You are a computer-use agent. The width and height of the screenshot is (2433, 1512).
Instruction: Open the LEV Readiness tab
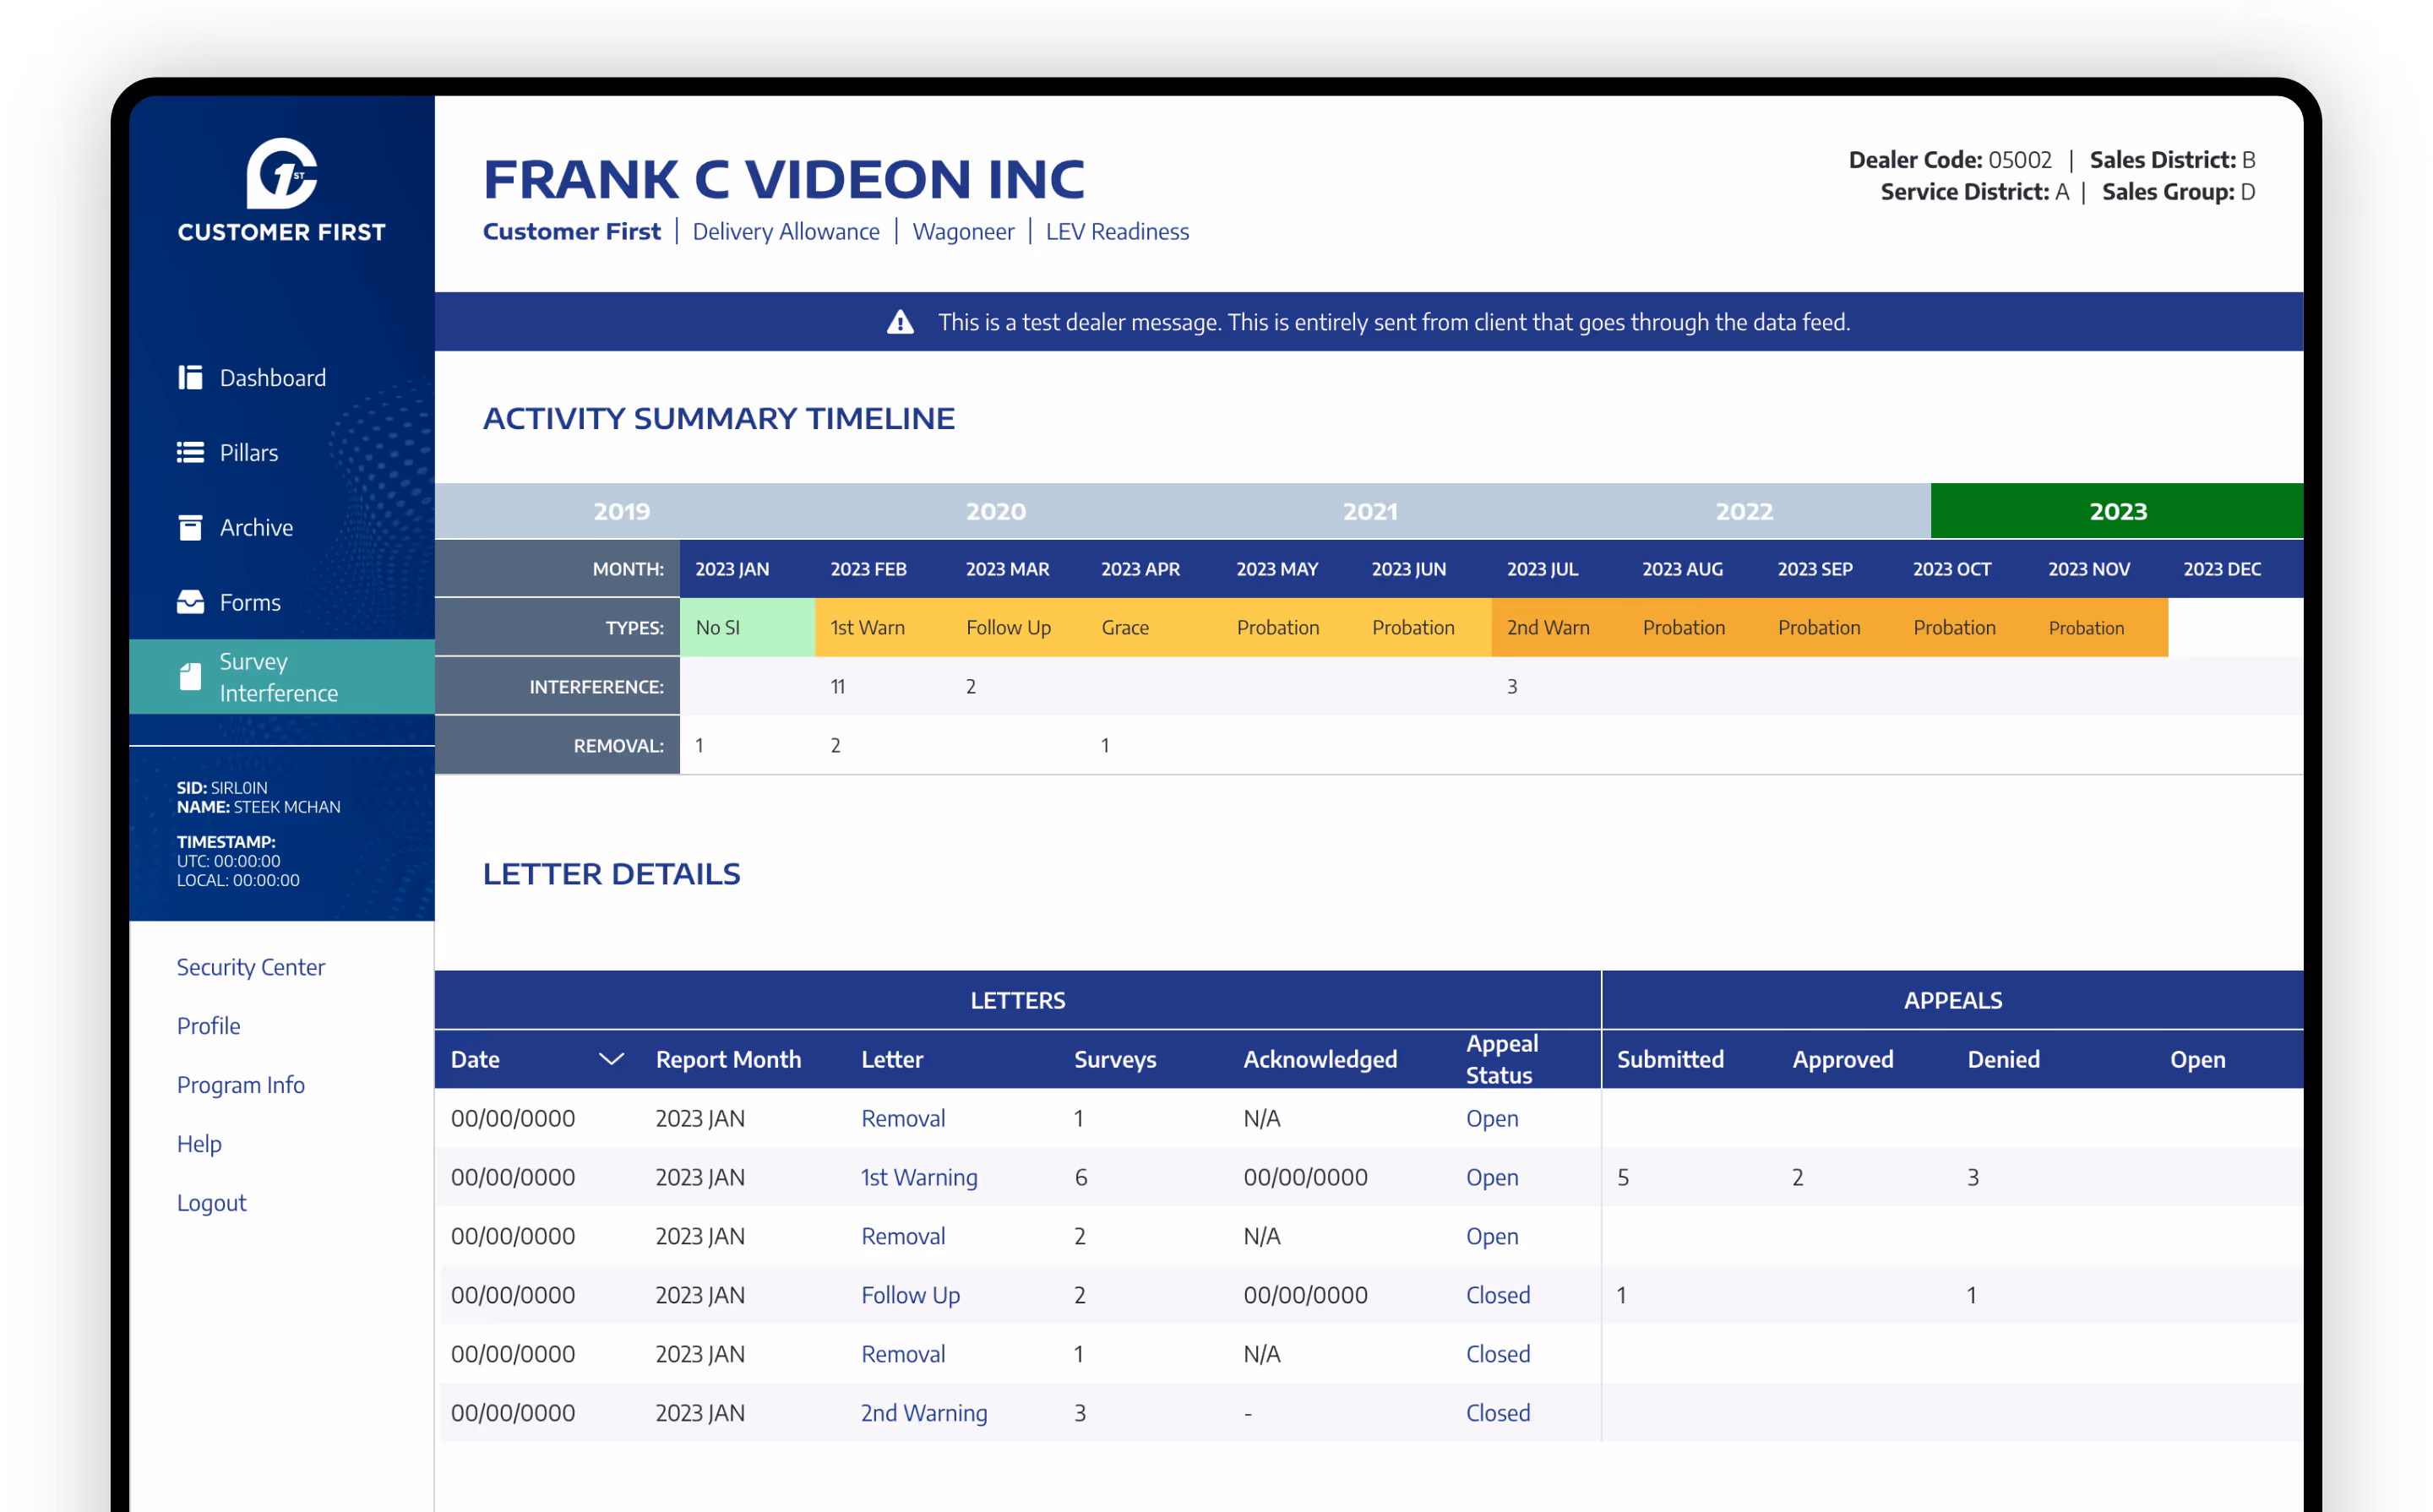pos(1117,231)
